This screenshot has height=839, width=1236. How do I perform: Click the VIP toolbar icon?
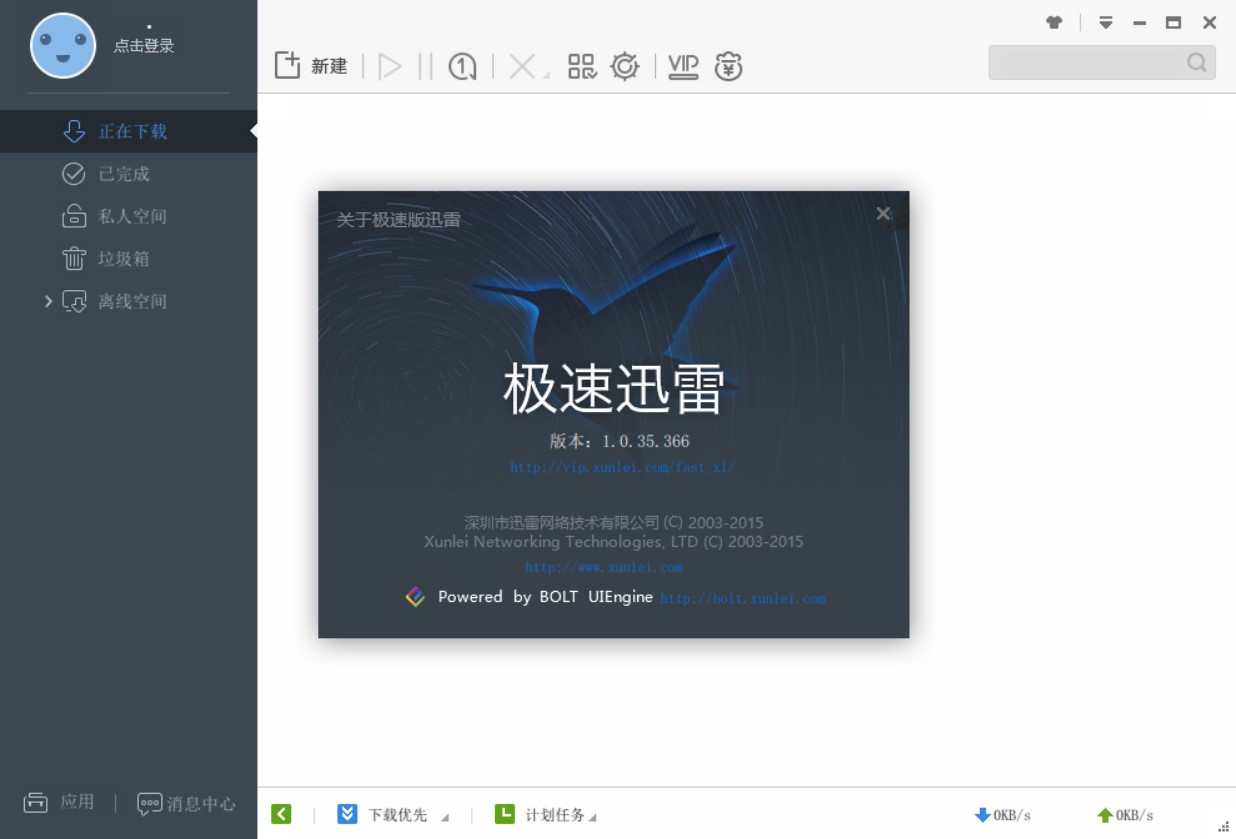683,66
